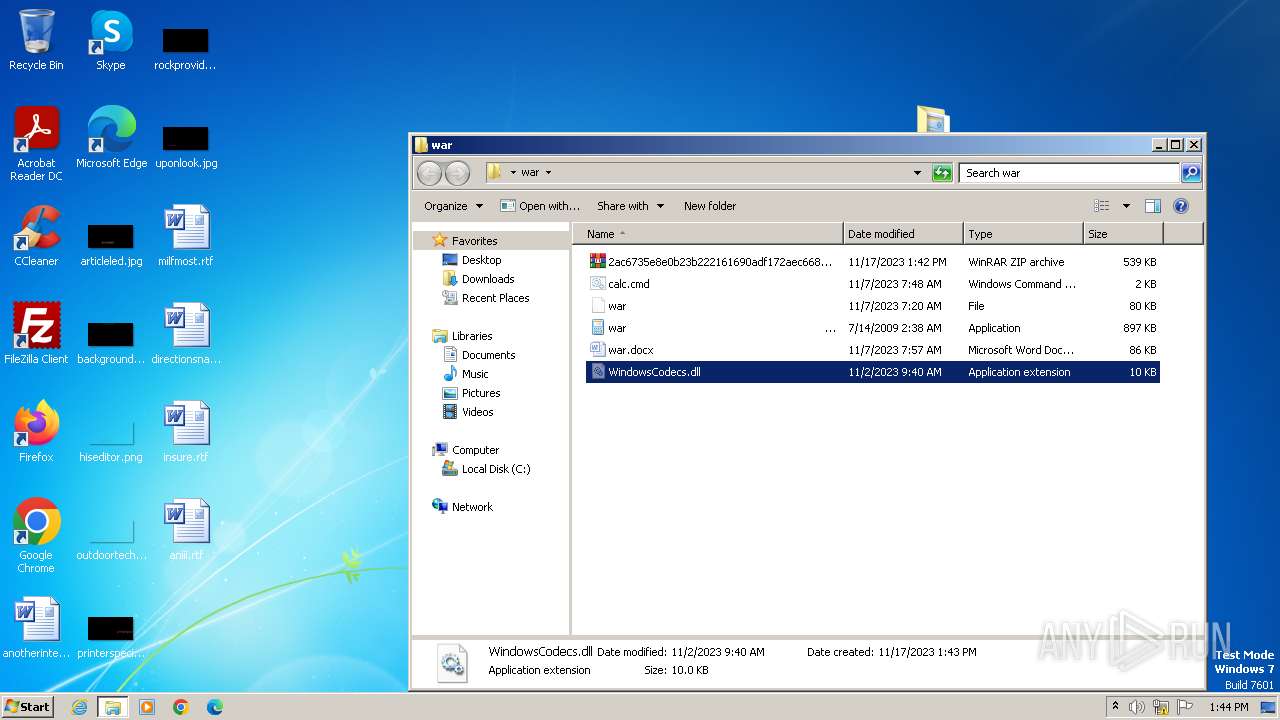Open view options dropdown arrow
This screenshot has width=1280, height=720.
click(x=1126, y=206)
